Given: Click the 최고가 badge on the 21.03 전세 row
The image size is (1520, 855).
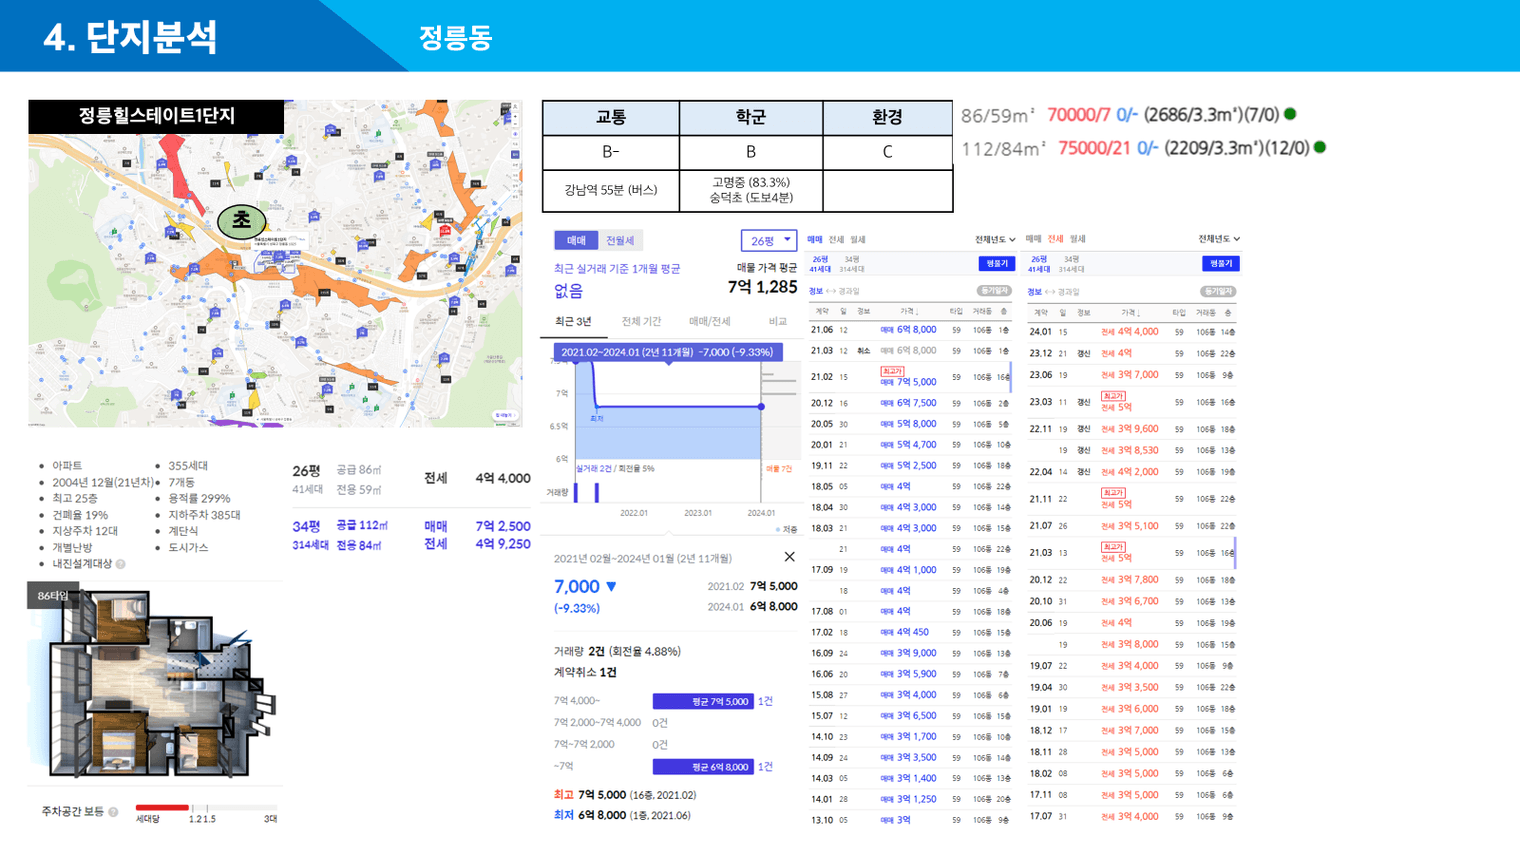Looking at the screenshot, I should pos(1113,547).
